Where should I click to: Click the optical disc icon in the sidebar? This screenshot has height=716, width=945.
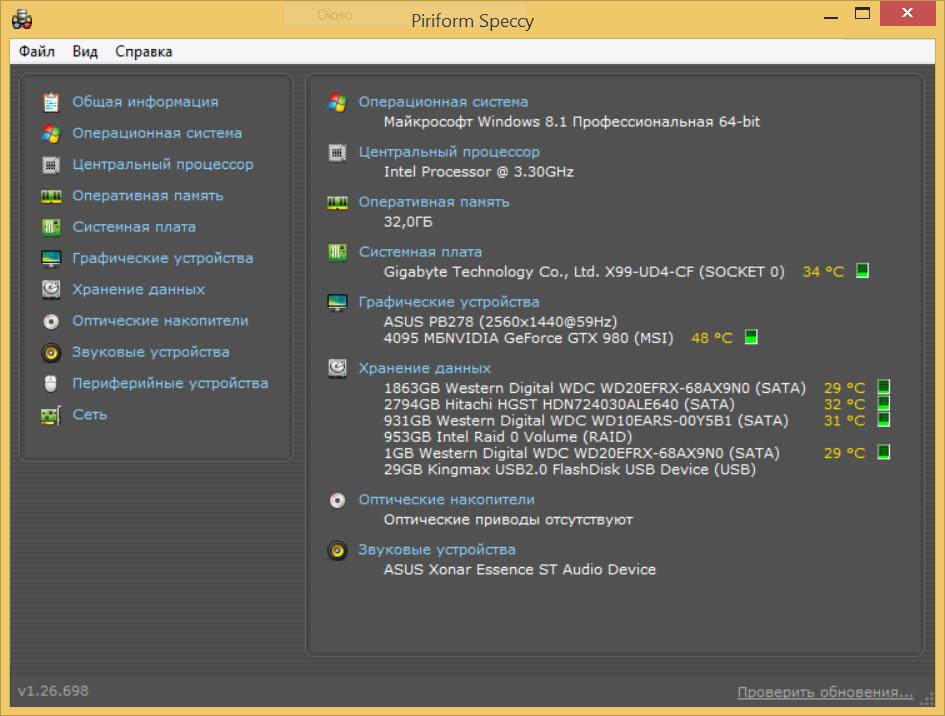point(51,321)
